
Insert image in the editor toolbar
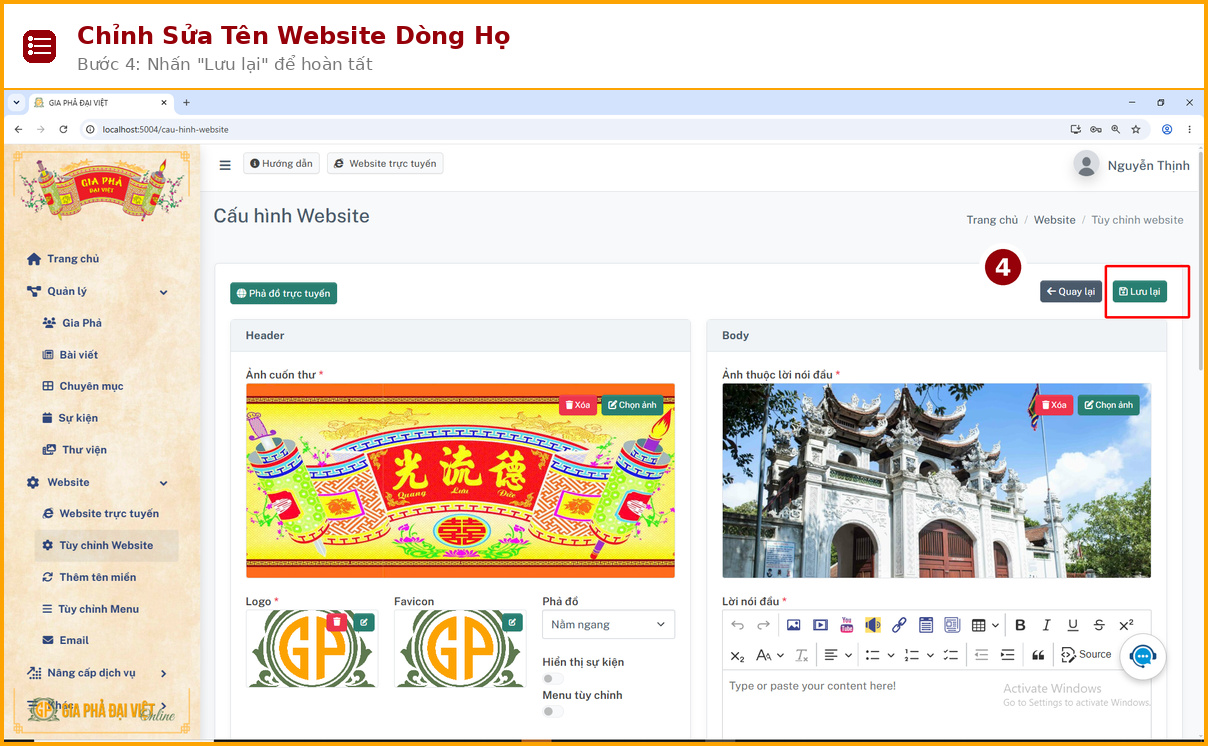[x=793, y=625]
